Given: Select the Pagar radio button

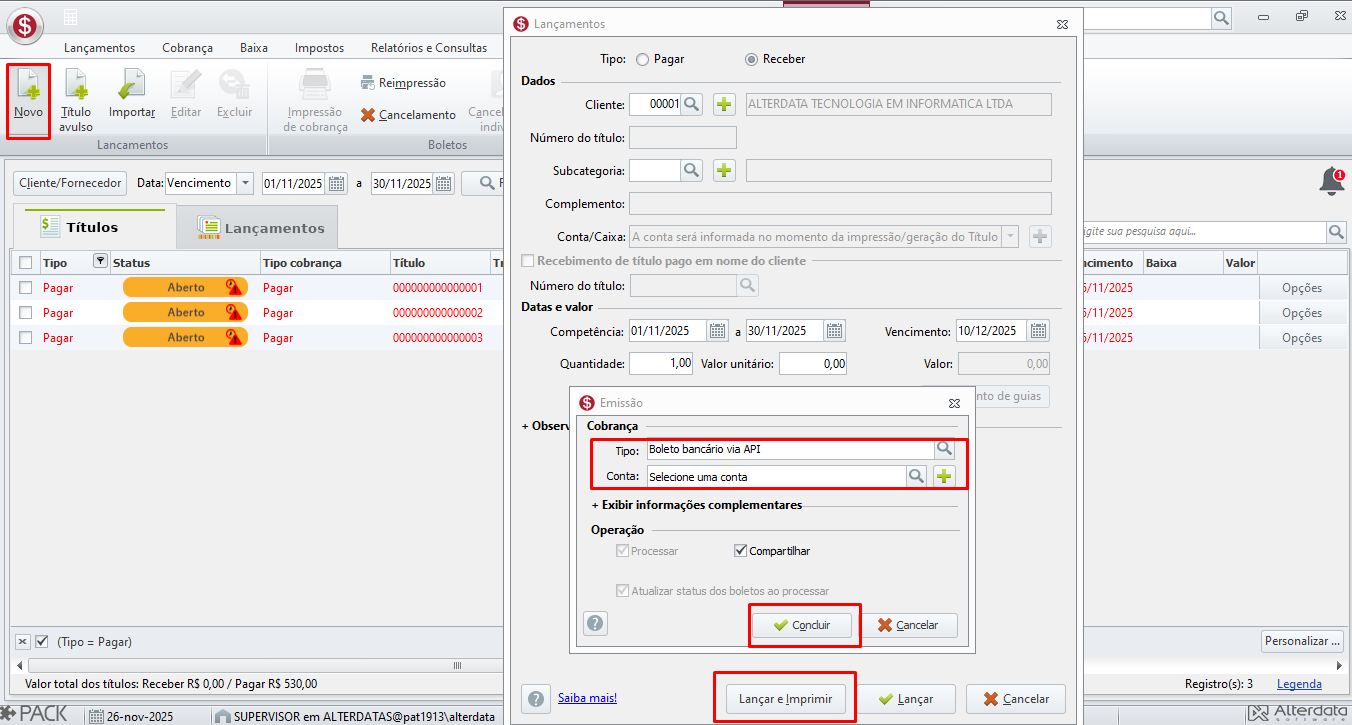Looking at the screenshot, I should [642, 59].
